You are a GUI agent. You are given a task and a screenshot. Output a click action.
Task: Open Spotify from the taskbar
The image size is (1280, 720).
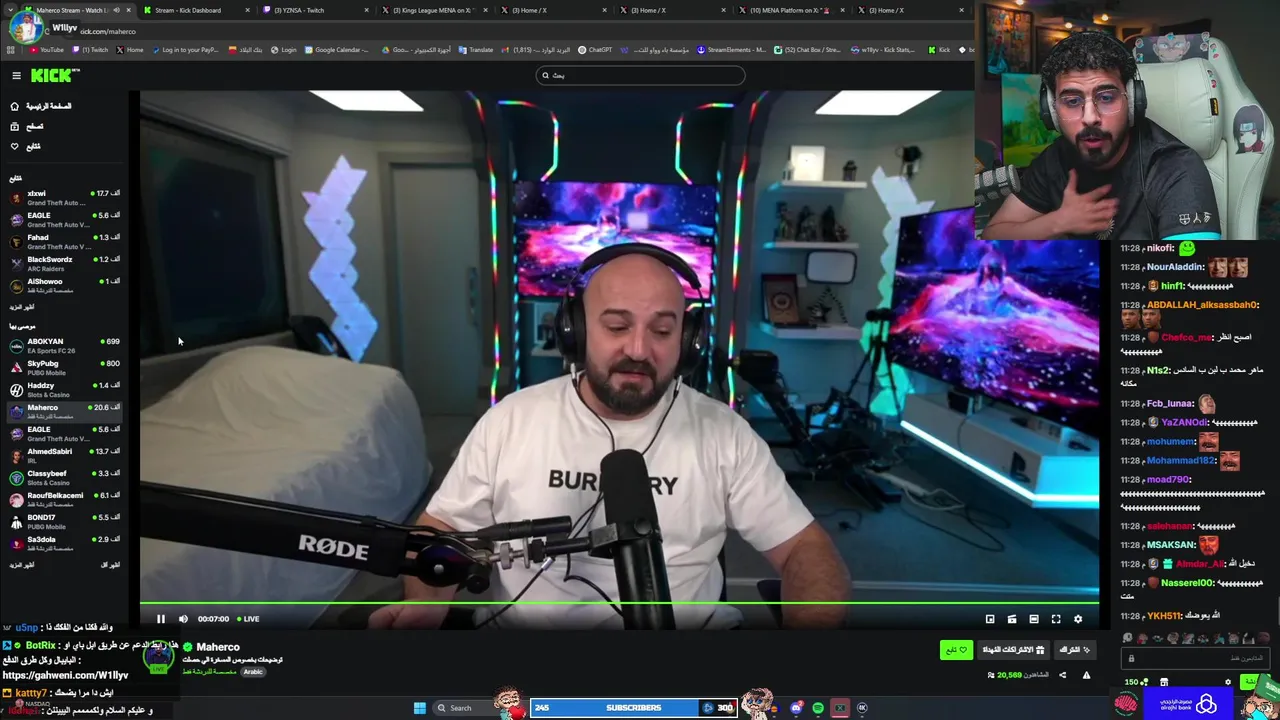(818, 708)
